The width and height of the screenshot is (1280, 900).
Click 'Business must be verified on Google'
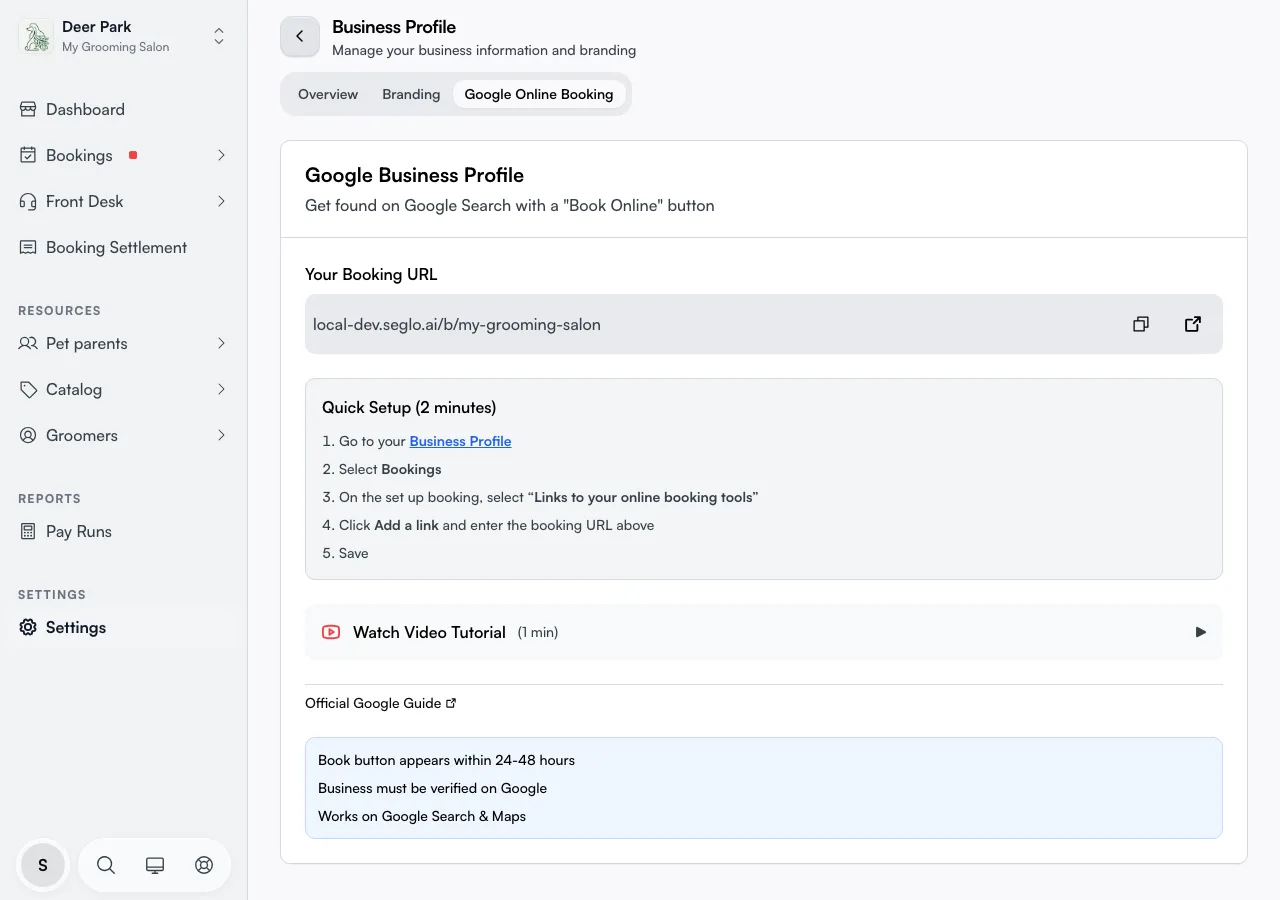[x=432, y=788]
